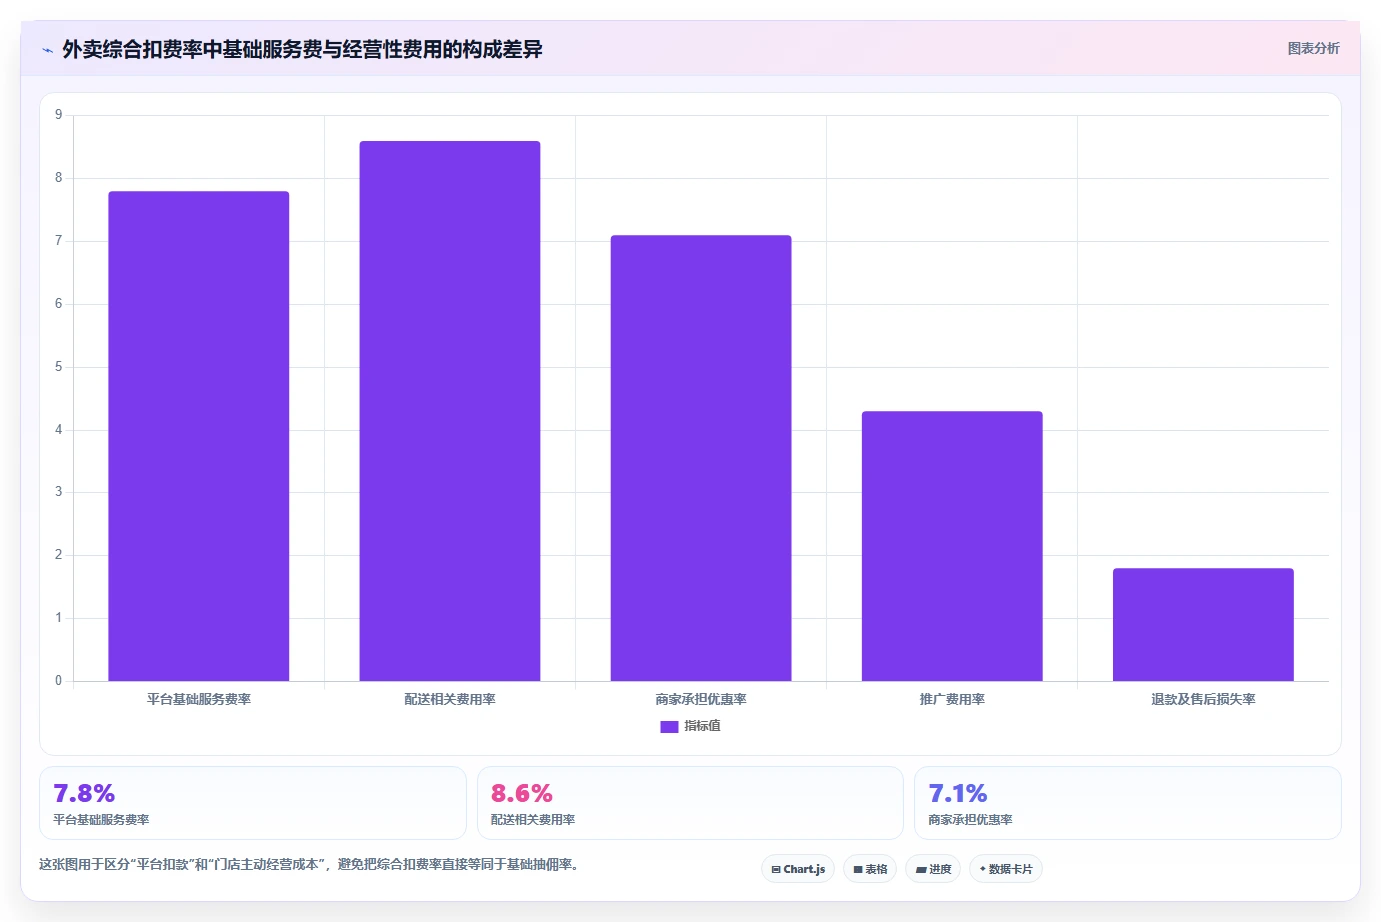Click the y-axis value 5
This screenshot has height=922, width=1381.
tap(58, 367)
